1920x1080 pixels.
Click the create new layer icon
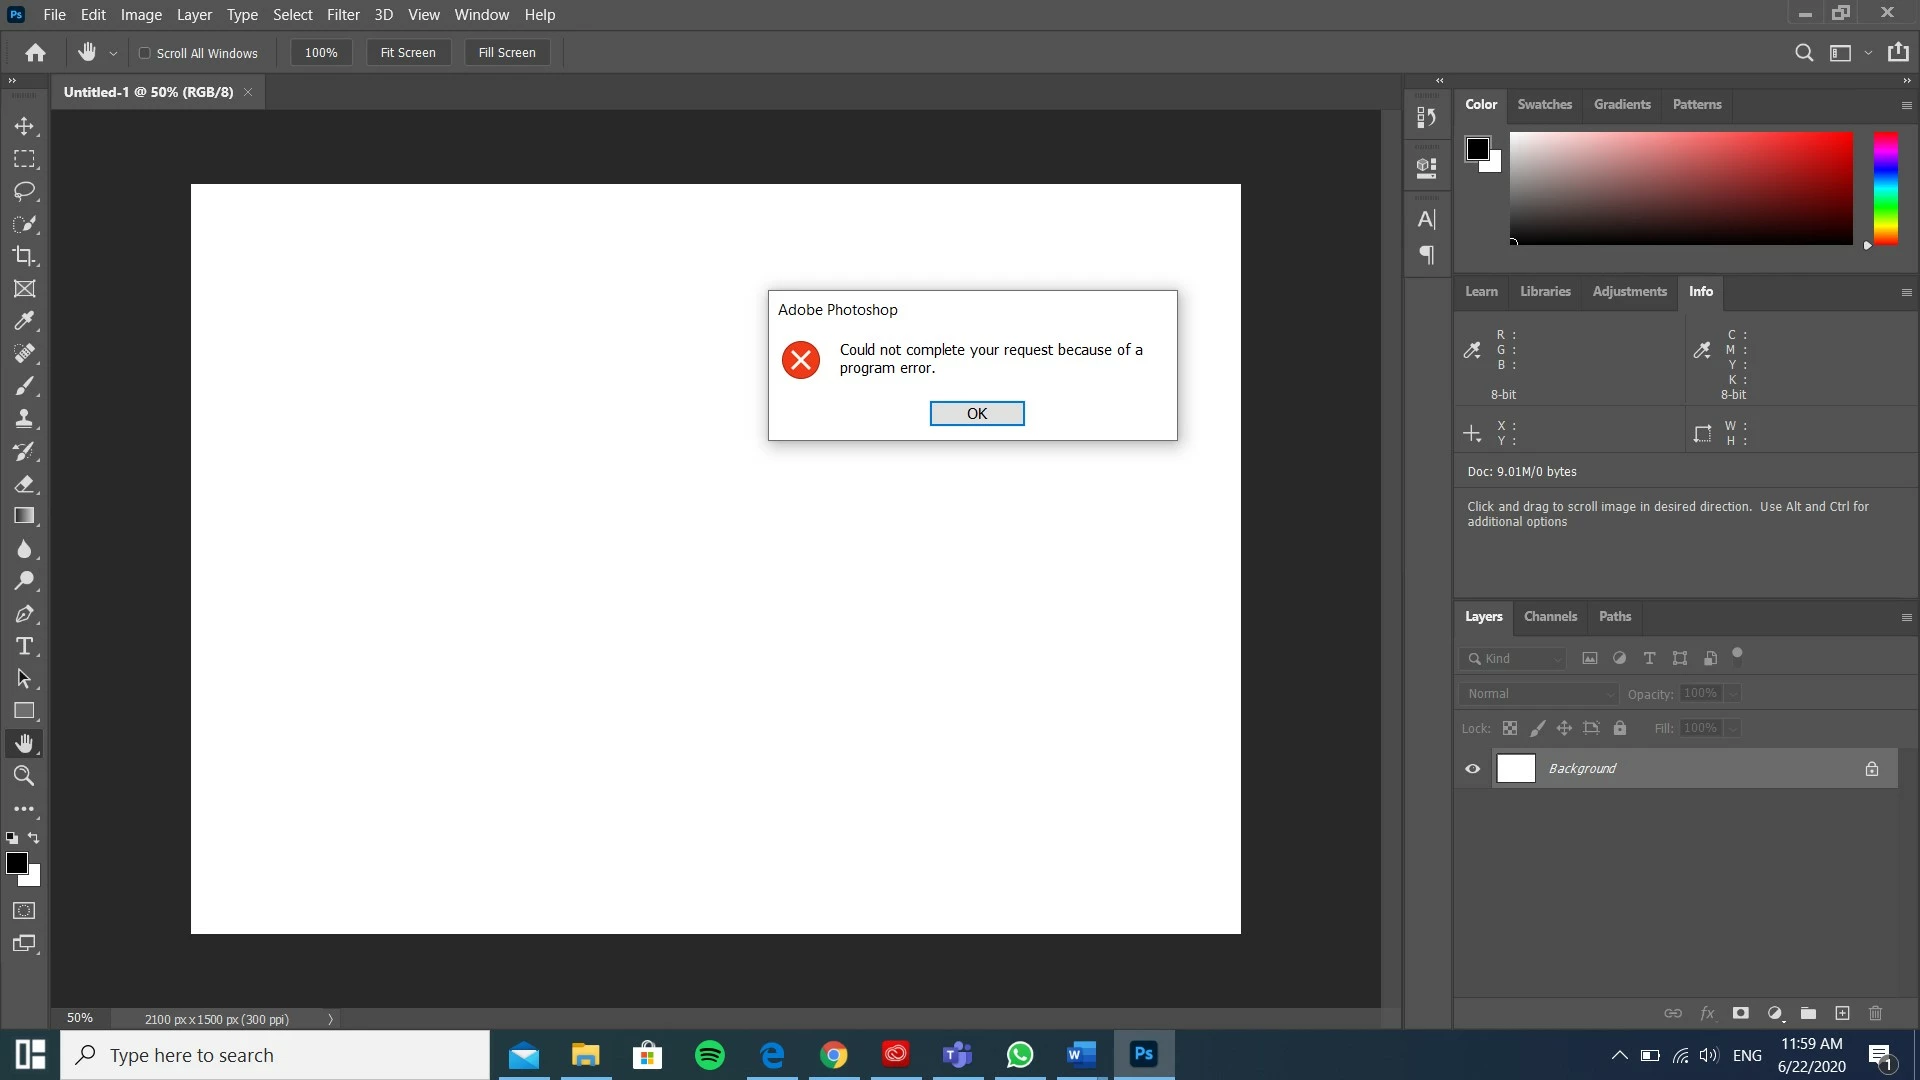click(1842, 1013)
